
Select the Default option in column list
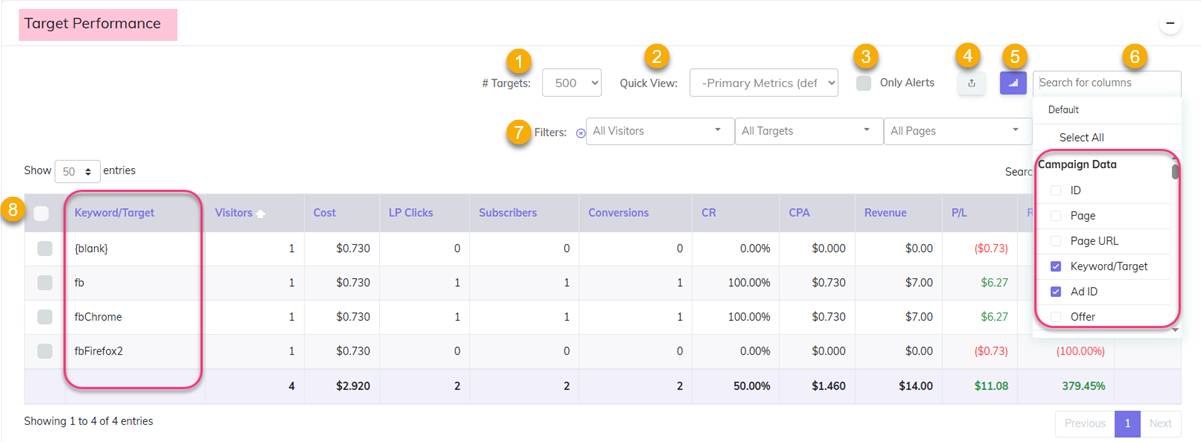point(1063,110)
